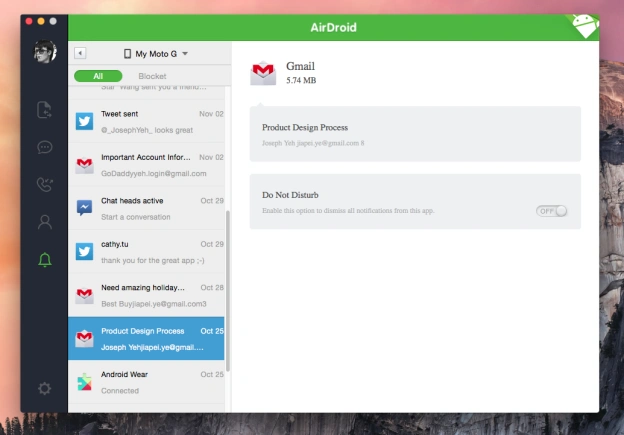The image size is (624, 435).
Task: Open the messages speech bubble icon
Action: click(x=45, y=147)
